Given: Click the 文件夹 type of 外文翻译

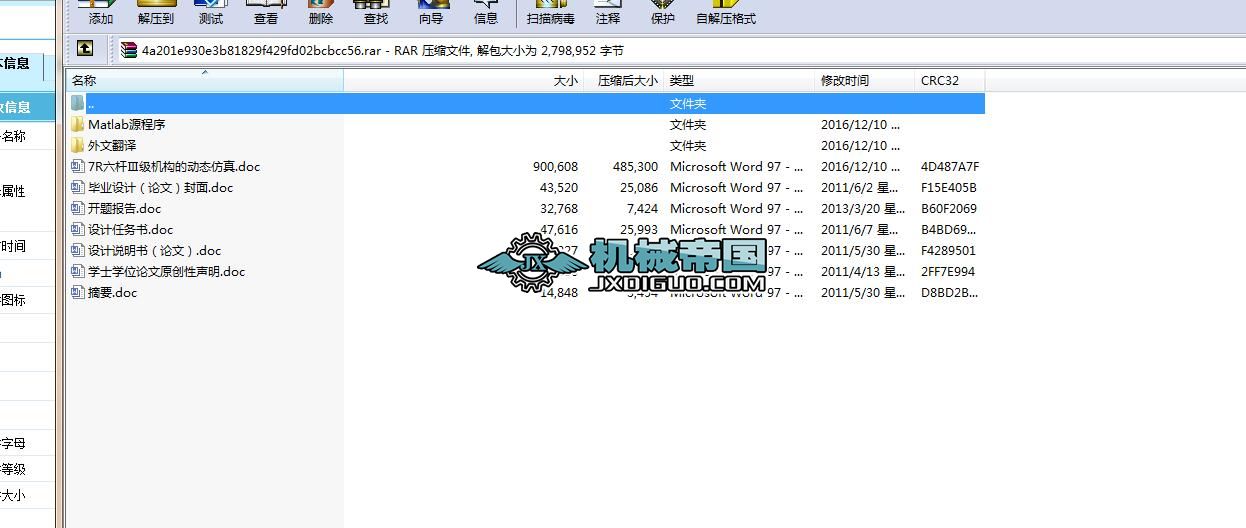Looking at the screenshot, I should [x=688, y=146].
